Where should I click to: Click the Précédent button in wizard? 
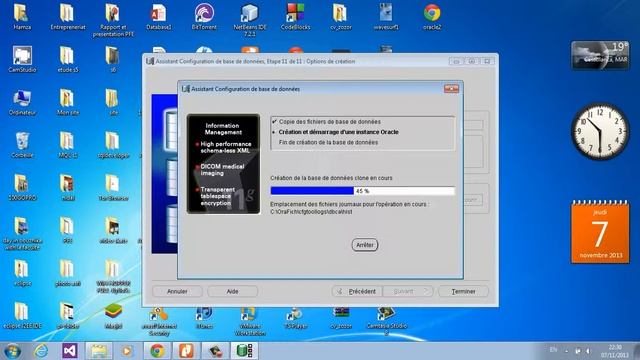(x=357, y=291)
